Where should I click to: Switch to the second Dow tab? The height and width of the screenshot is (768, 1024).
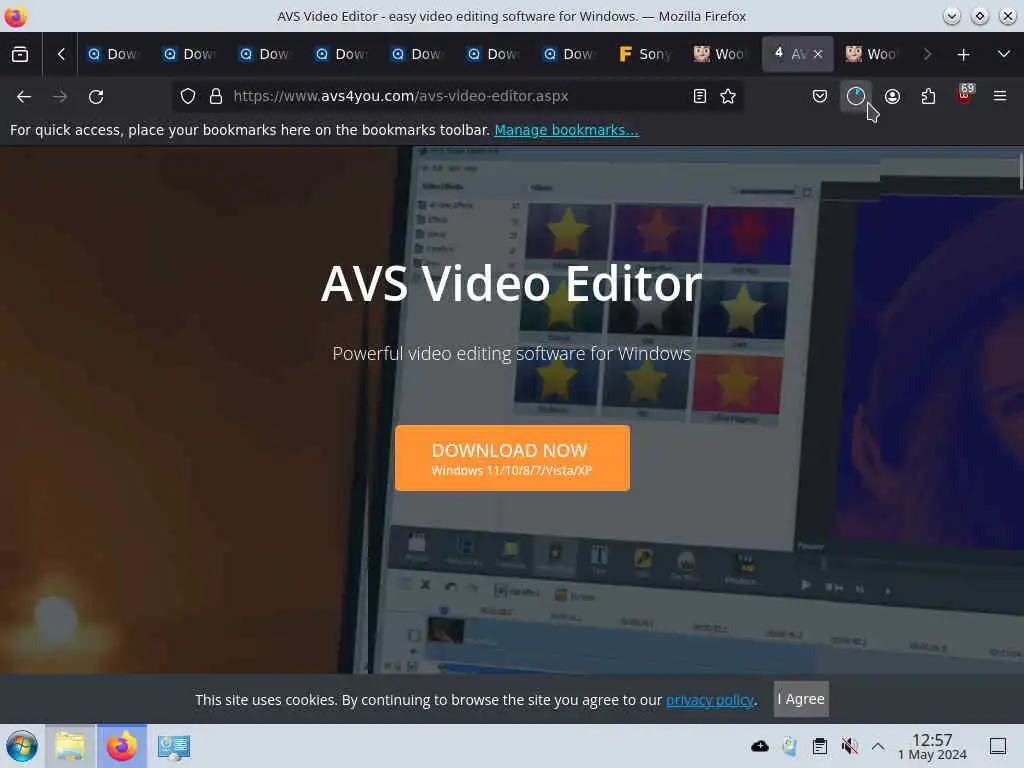pyautogui.click(x=190, y=54)
